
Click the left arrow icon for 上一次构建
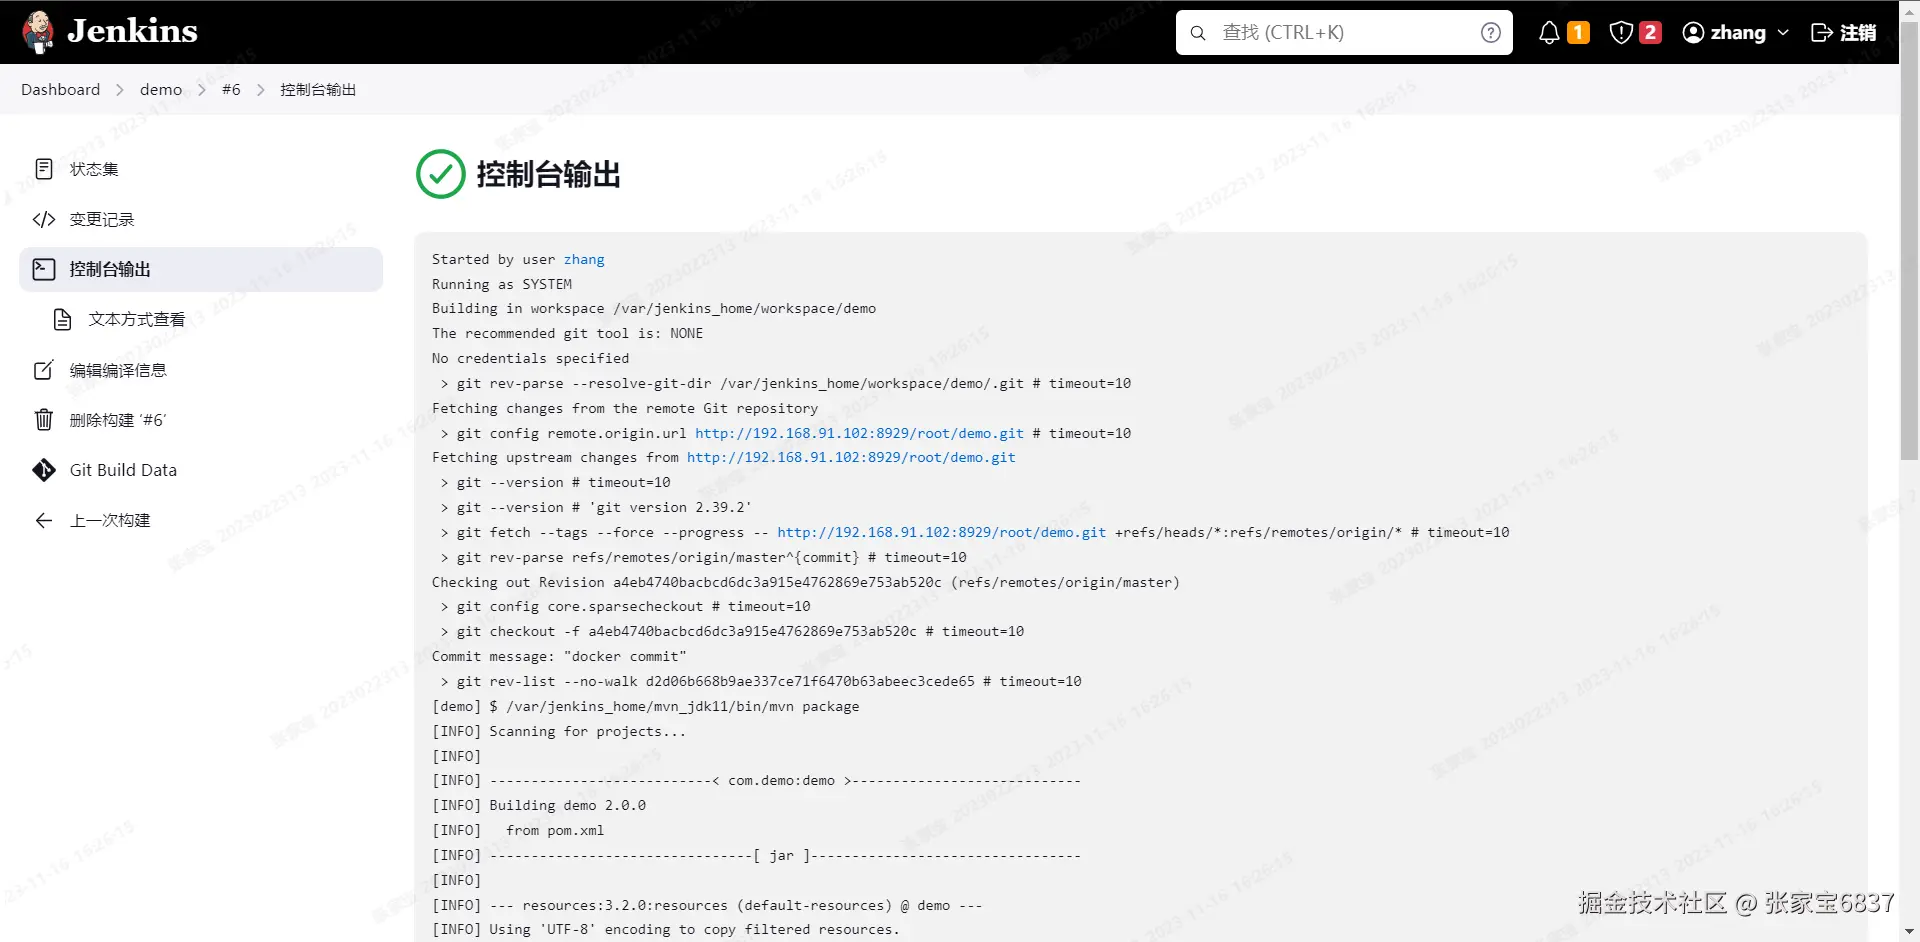click(x=44, y=520)
